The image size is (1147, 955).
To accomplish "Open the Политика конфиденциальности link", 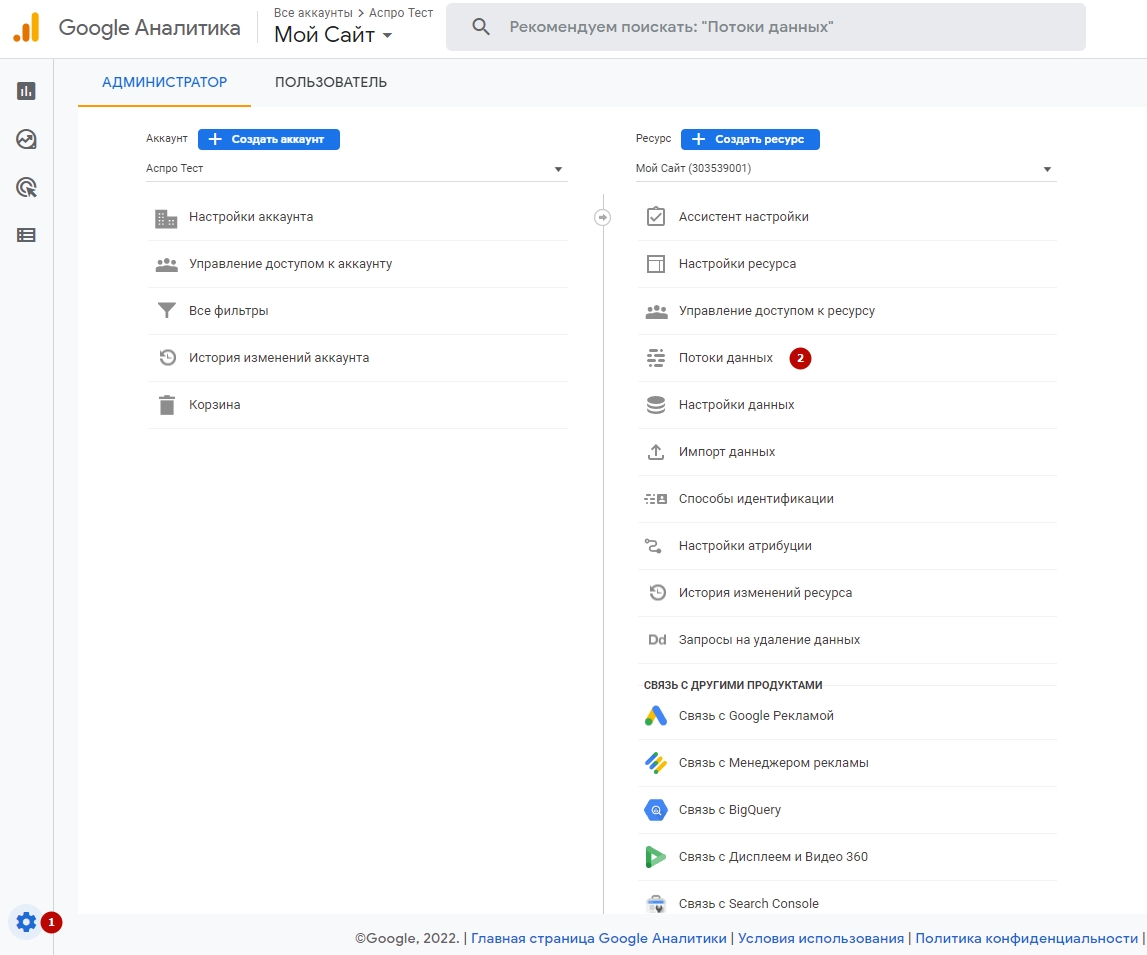I will (x=1026, y=938).
